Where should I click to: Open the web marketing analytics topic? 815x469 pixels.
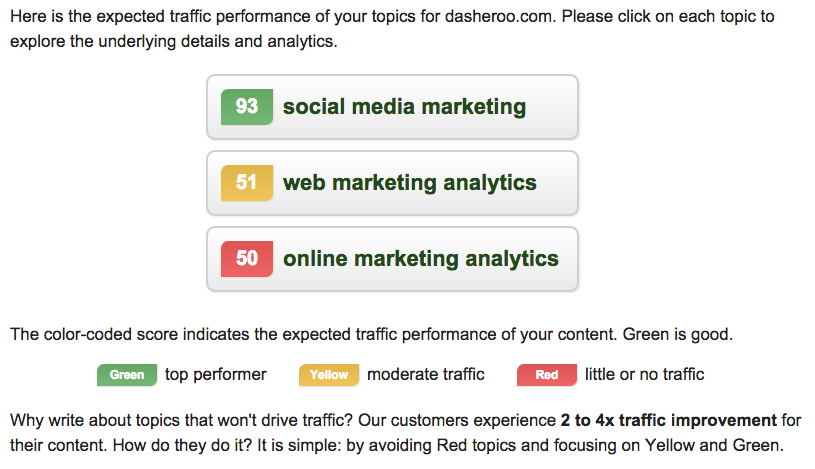[x=409, y=183]
